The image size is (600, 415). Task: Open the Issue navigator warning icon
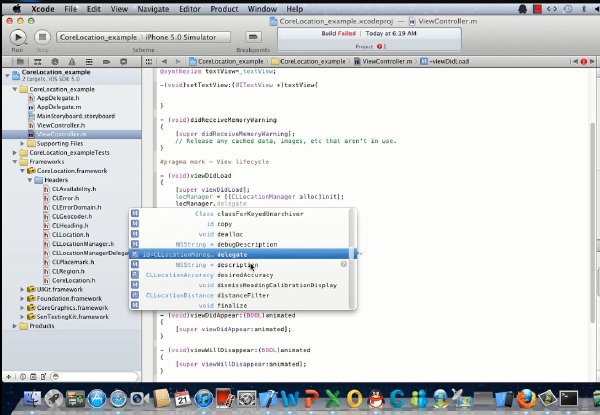pos(72,62)
